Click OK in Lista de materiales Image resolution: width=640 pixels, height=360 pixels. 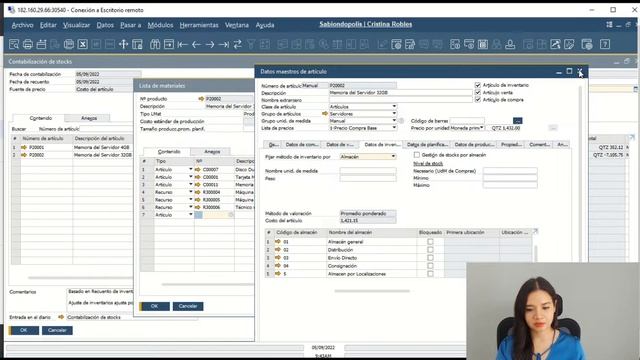point(154,306)
